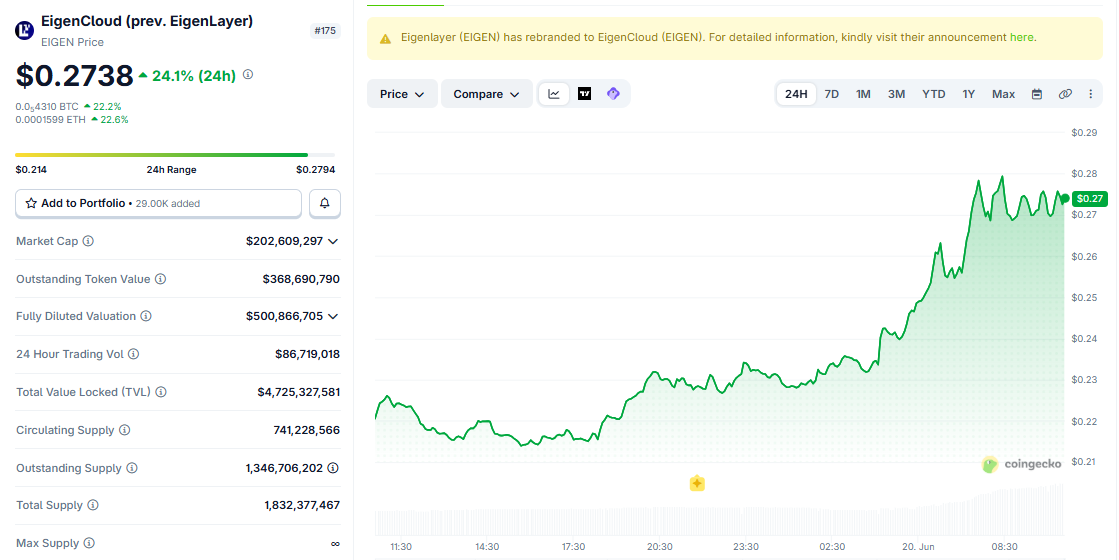Screen dimensions: 1119x560
Task: Click the 24h Range progress bar
Action: click(175, 155)
